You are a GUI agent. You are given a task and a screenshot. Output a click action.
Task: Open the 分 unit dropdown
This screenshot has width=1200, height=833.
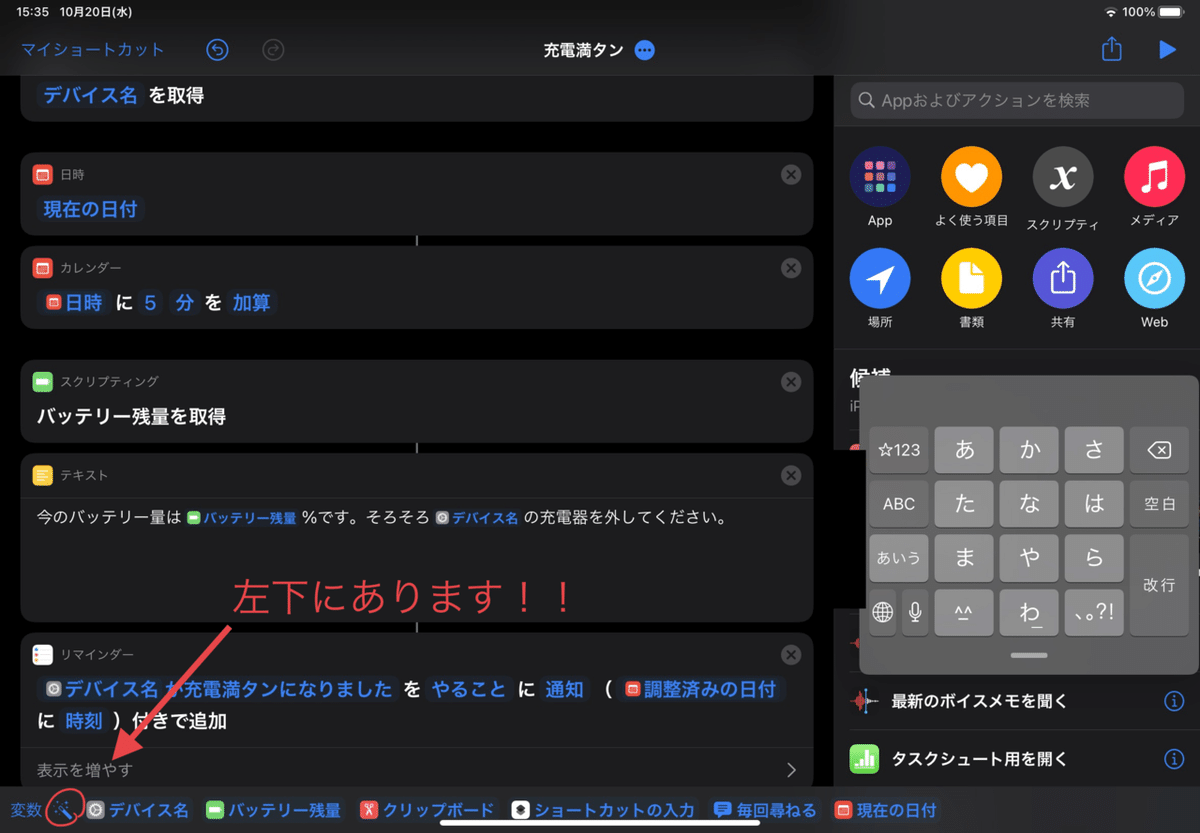point(186,303)
